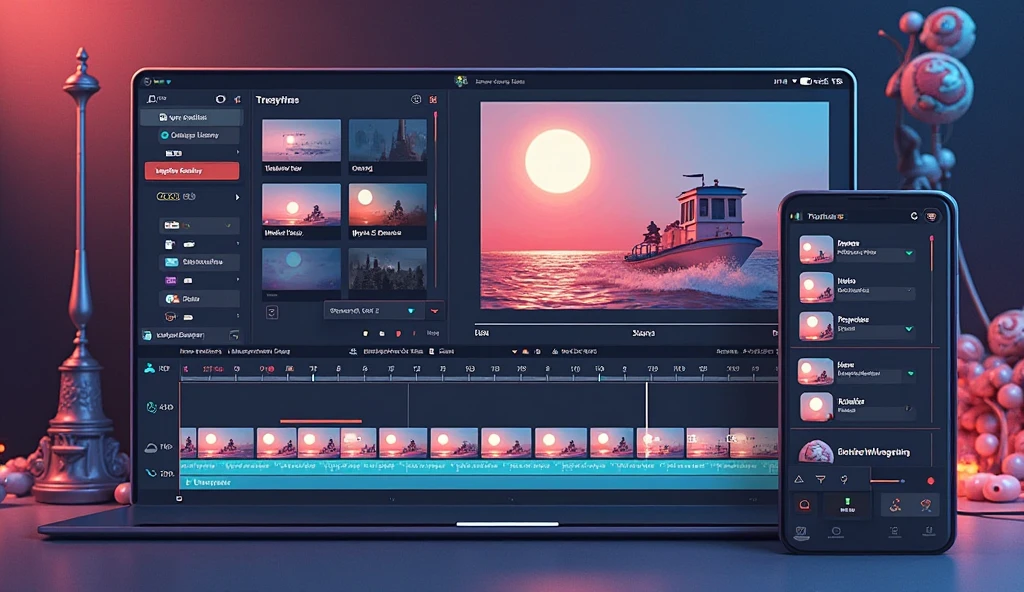Click the clock icon in the media panel header
The image size is (1024, 592).
point(416,99)
